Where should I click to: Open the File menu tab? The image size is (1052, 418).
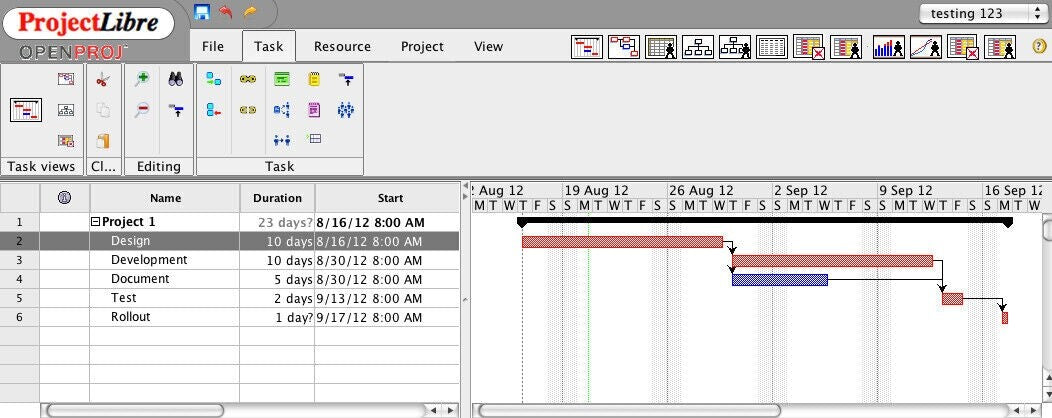point(213,46)
